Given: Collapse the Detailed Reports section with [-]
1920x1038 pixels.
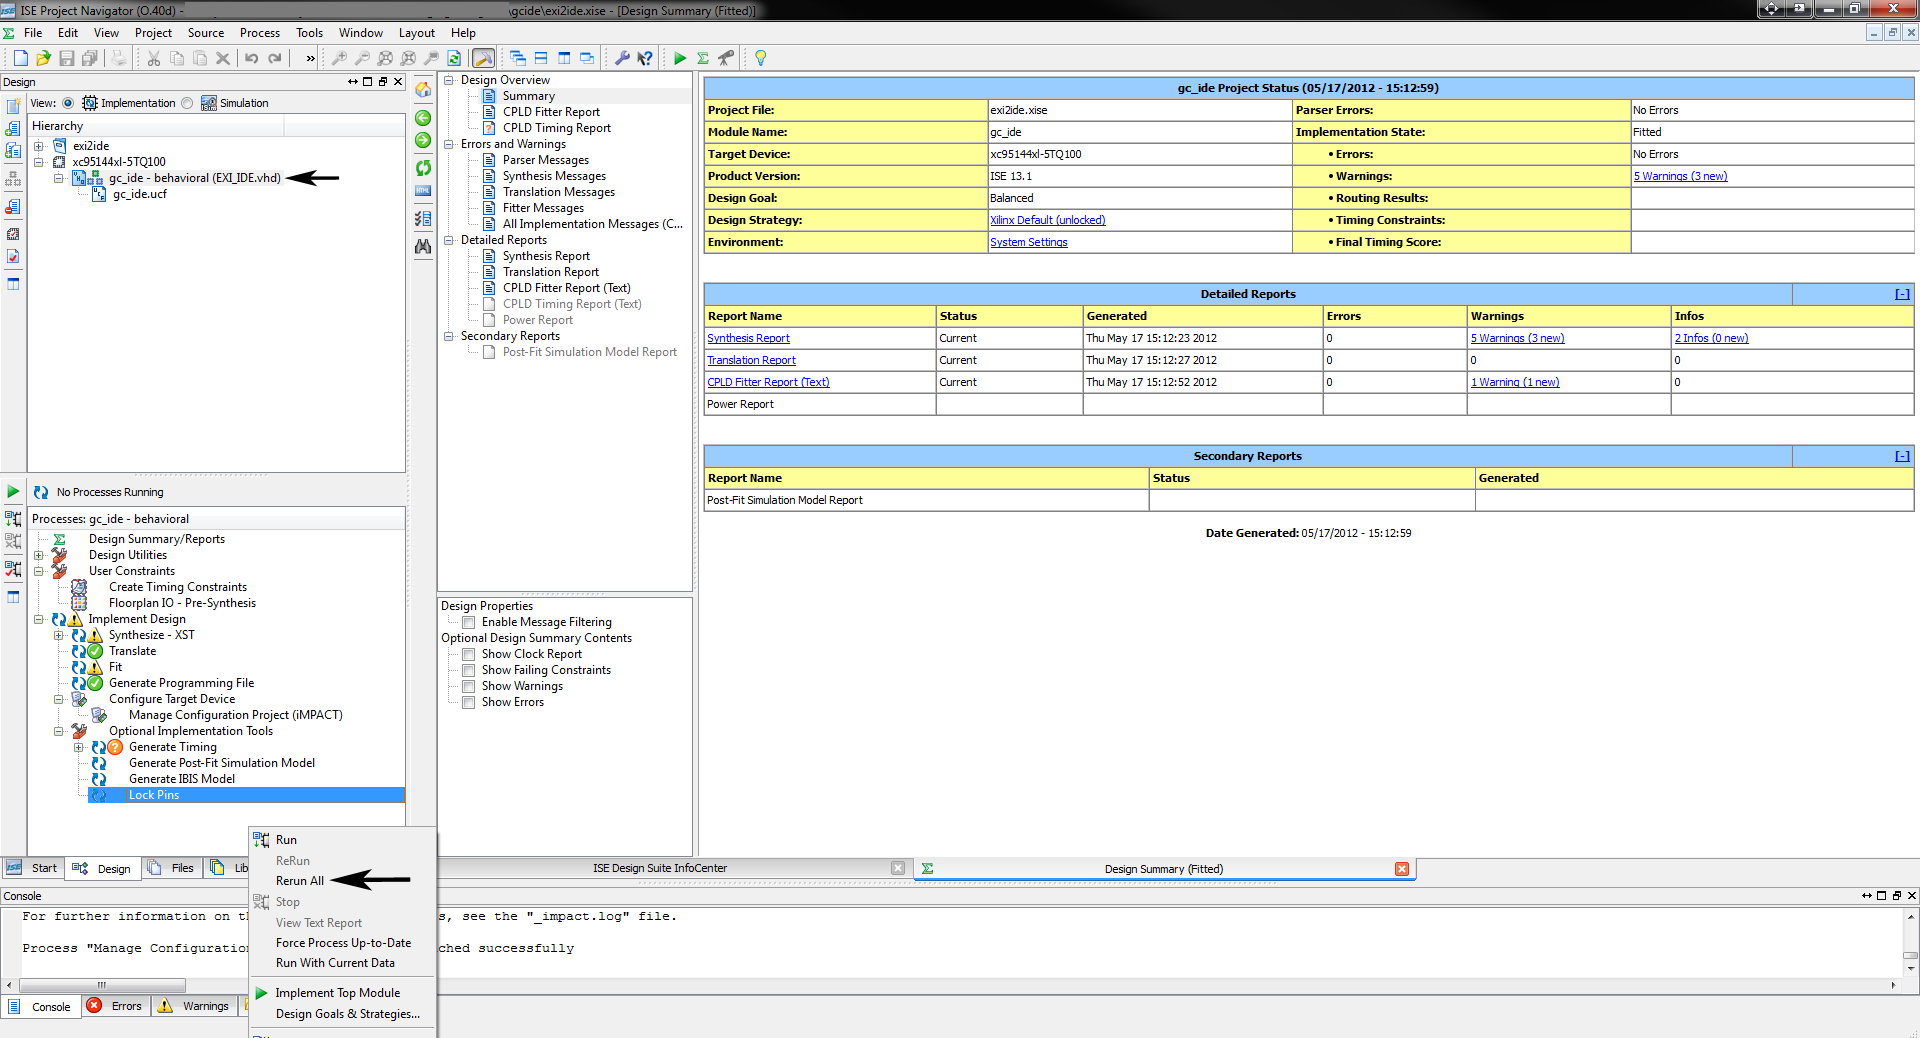Looking at the screenshot, I should click(1901, 294).
